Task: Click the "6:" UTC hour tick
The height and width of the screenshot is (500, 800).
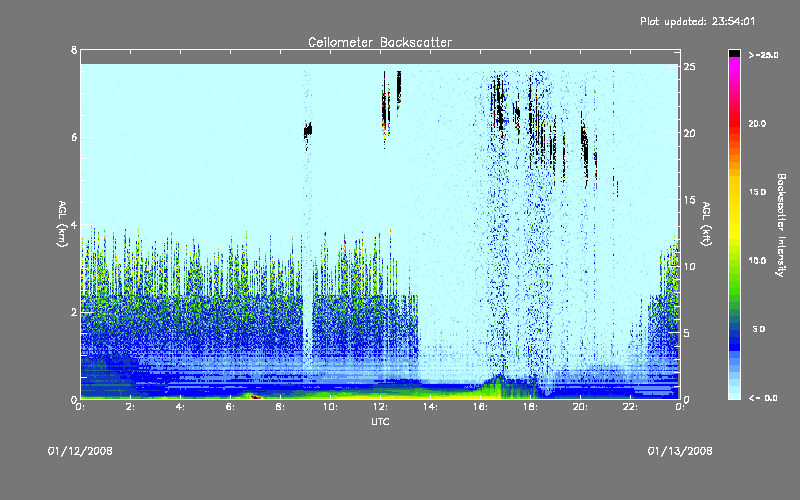Action: click(x=231, y=407)
